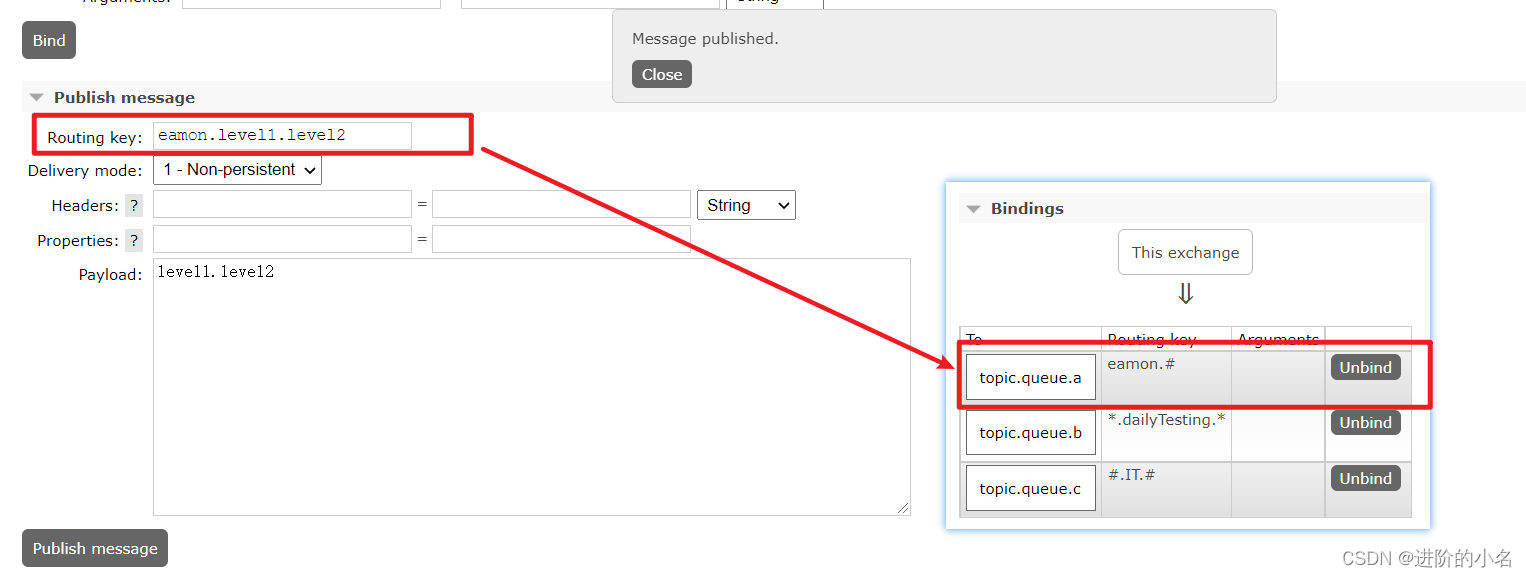The height and width of the screenshot is (577, 1526).
Task: Click the #.IT.# routing key cell
Action: coord(1166,489)
